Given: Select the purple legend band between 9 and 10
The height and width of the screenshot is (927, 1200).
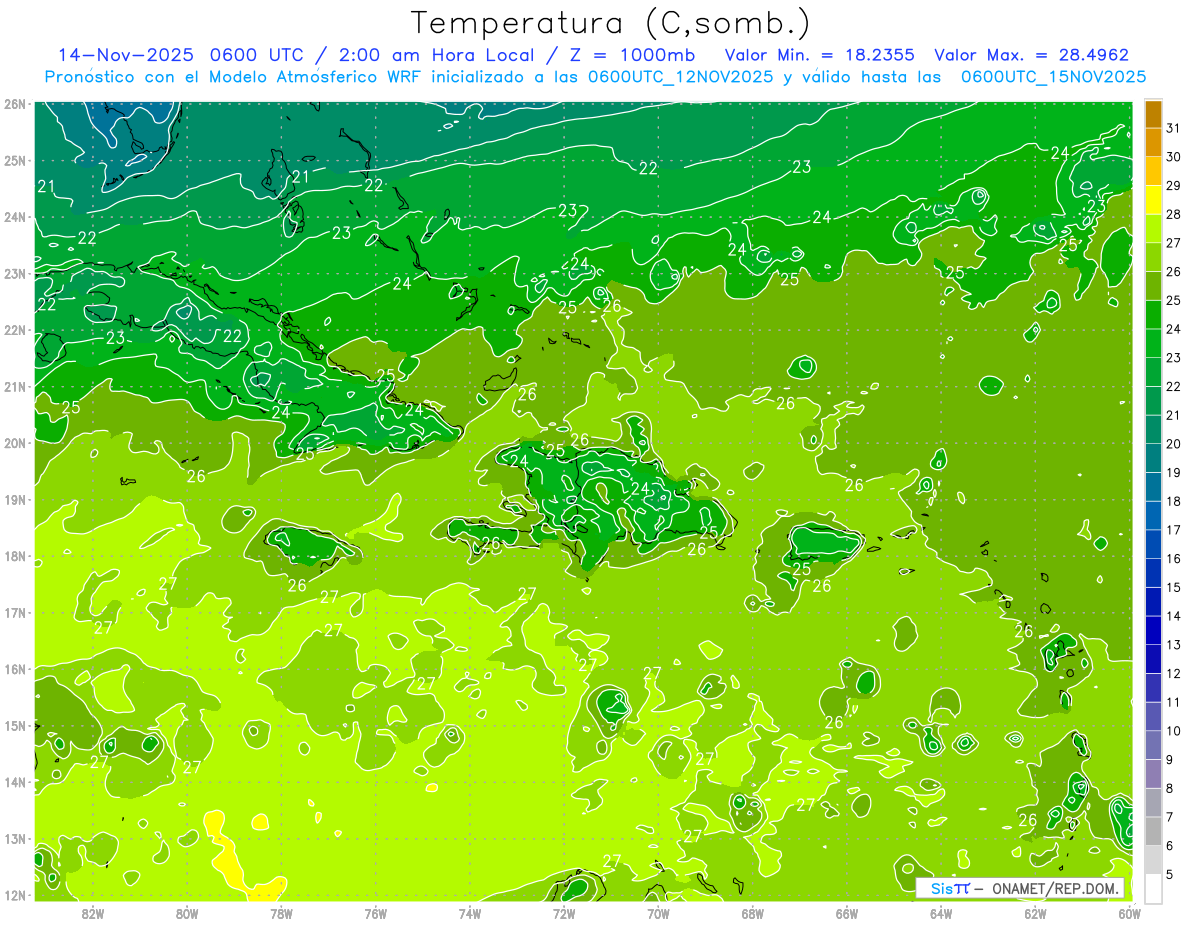Looking at the screenshot, I should click(x=1153, y=745).
